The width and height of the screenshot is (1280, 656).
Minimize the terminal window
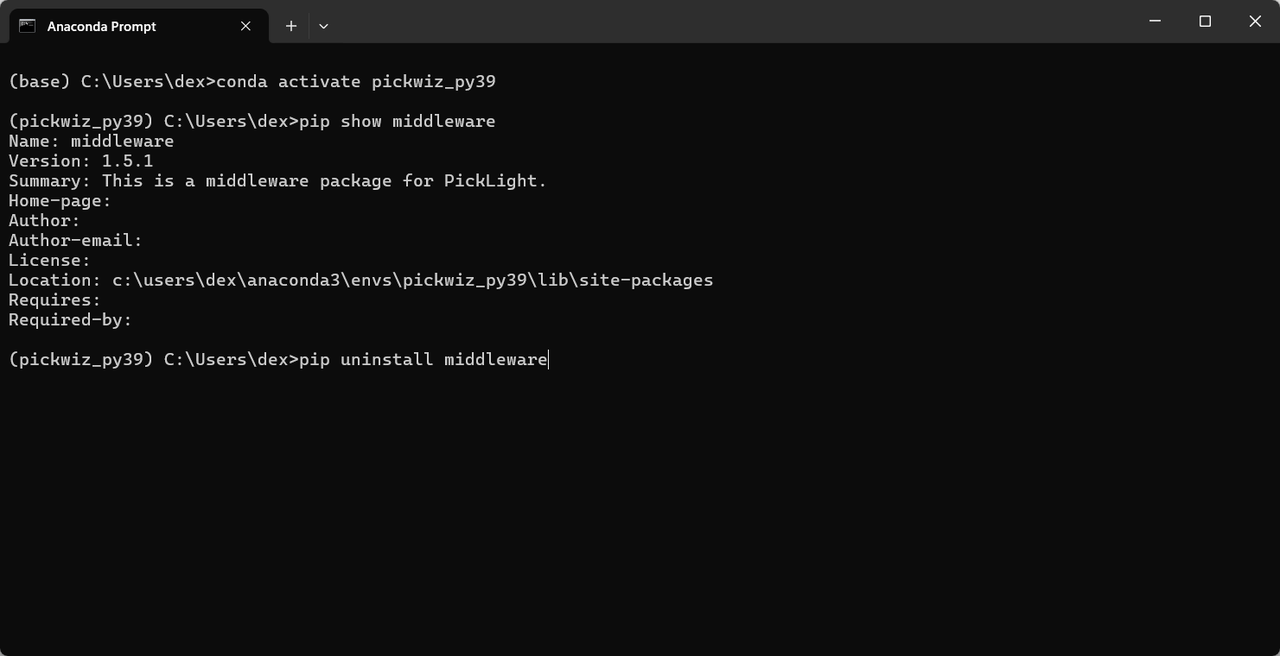pos(1155,21)
